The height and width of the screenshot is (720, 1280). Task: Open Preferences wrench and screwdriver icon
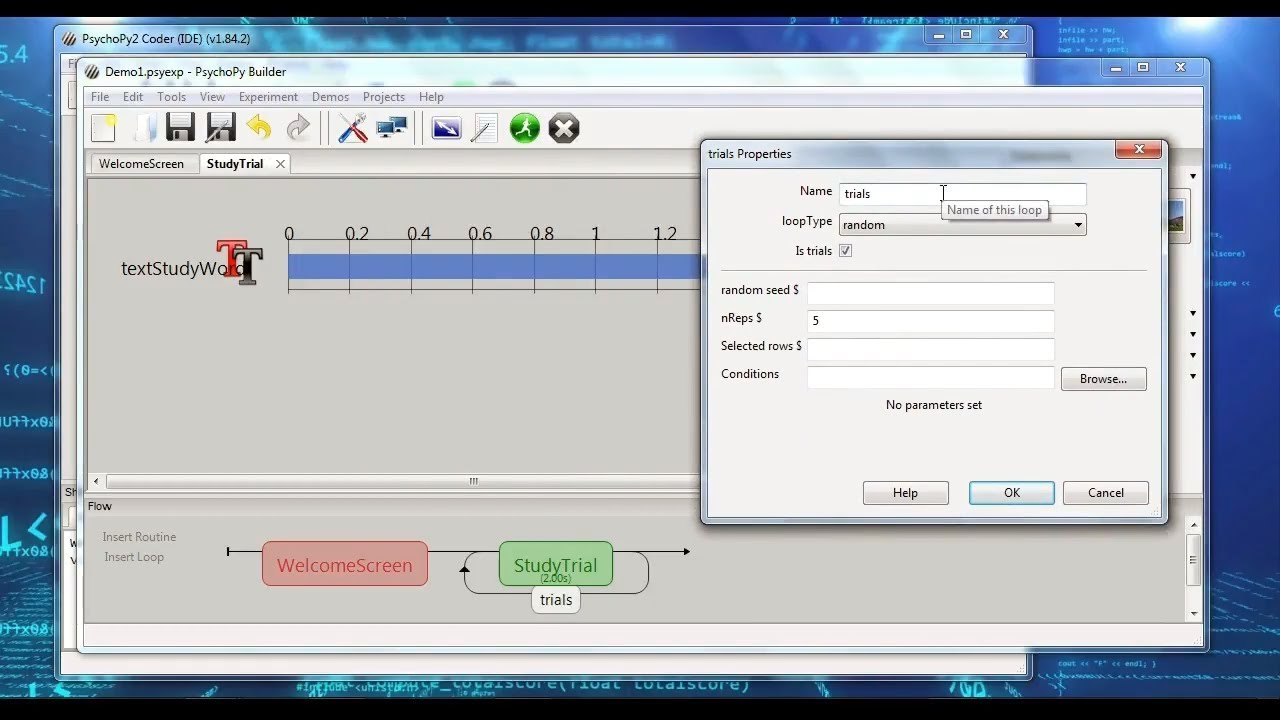(352, 128)
